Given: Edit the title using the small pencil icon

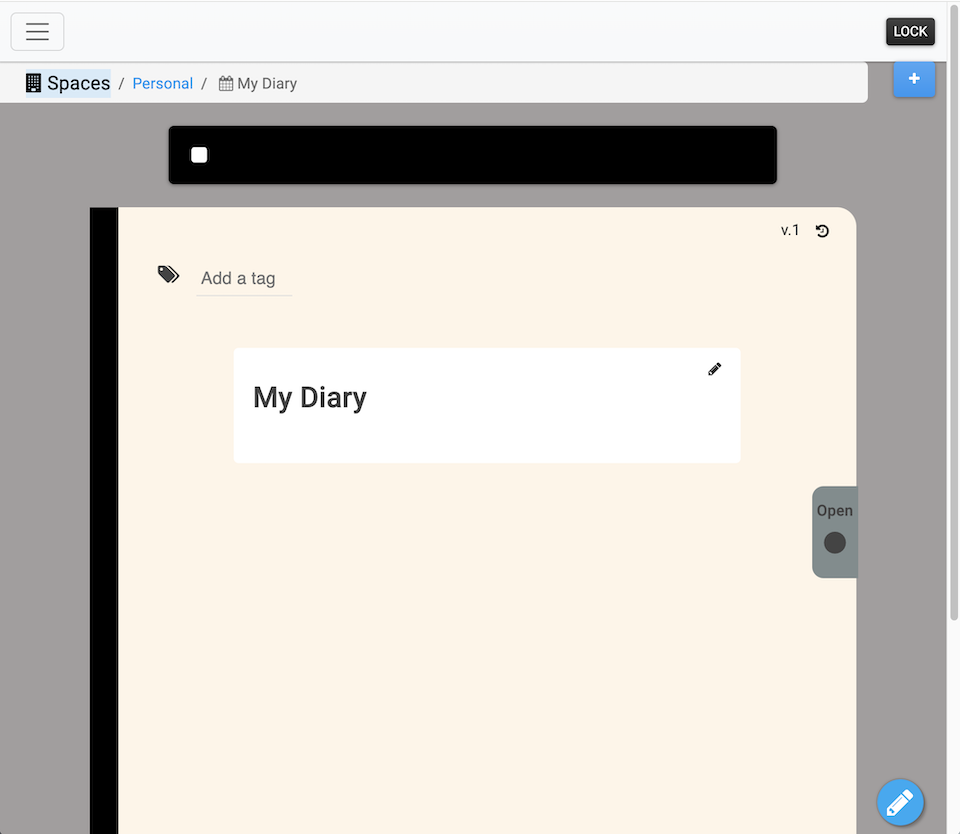Looking at the screenshot, I should 714,369.
